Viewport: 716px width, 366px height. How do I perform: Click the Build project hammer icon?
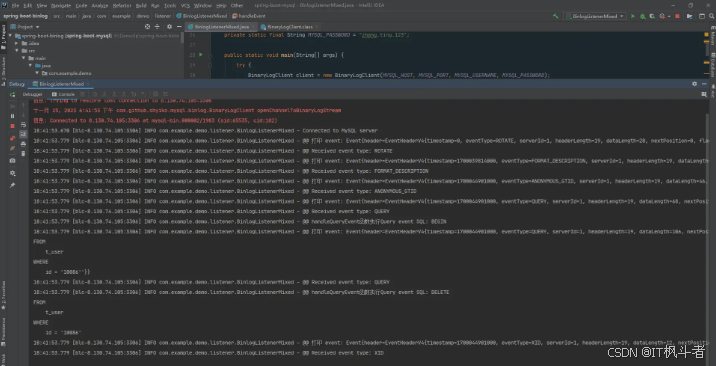[x=555, y=16]
